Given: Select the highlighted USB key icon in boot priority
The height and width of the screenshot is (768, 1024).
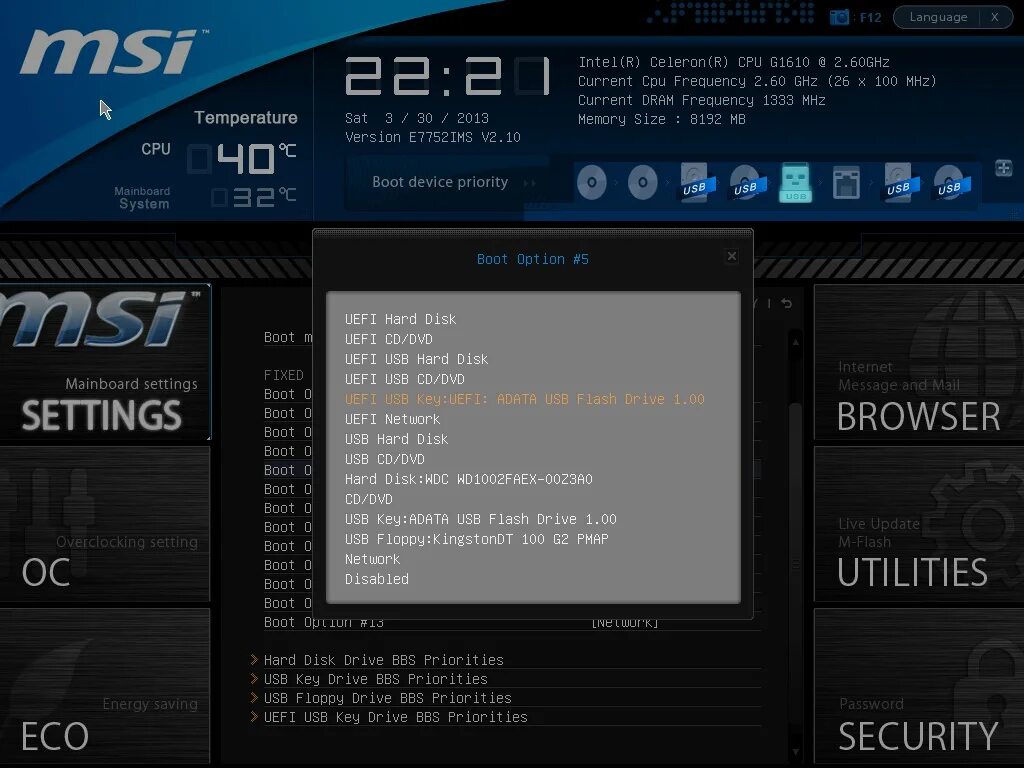Looking at the screenshot, I should (x=795, y=182).
